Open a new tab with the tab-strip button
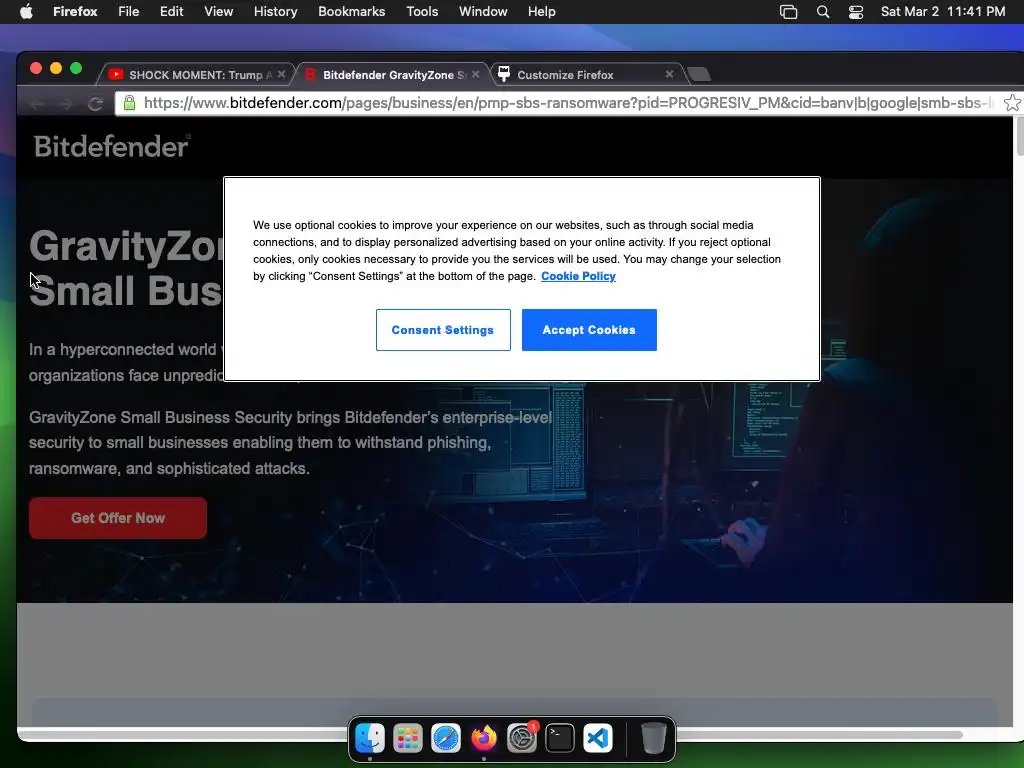This screenshot has height=768, width=1024. coord(699,74)
